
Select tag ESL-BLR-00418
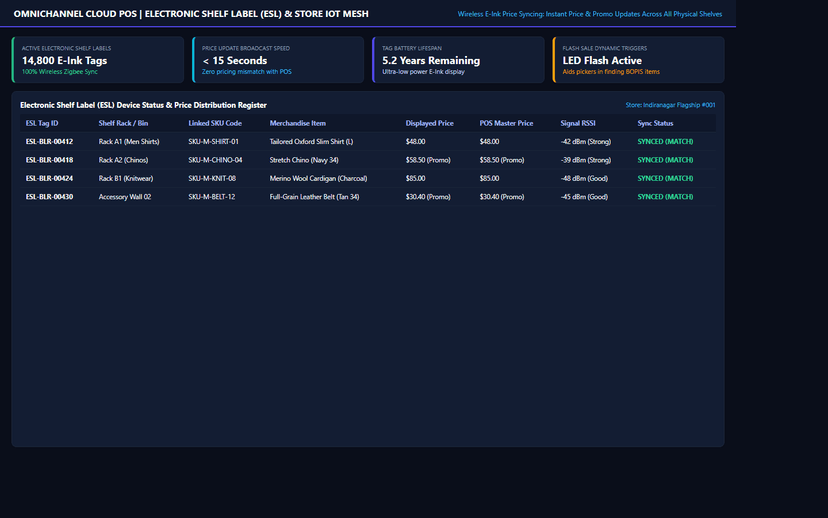point(49,160)
